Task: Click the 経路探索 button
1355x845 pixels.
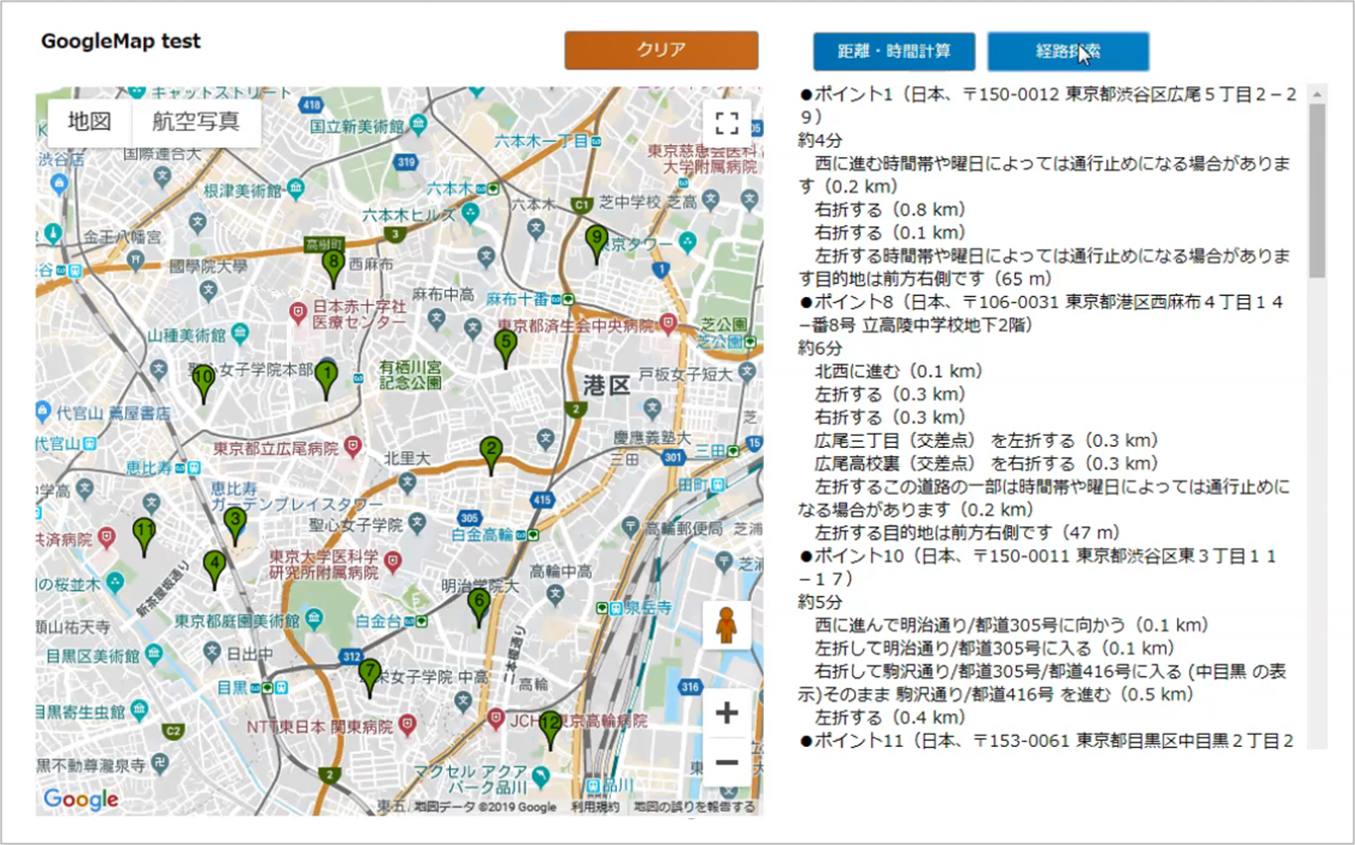Action: pos(1068,51)
